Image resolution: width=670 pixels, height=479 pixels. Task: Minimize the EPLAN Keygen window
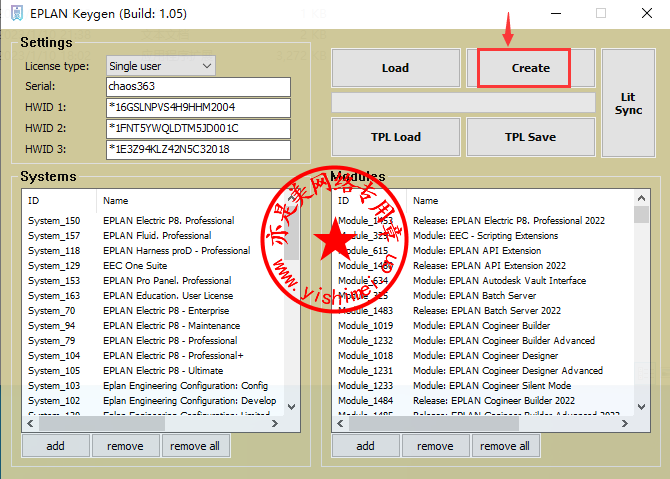click(x=556, y=13)
